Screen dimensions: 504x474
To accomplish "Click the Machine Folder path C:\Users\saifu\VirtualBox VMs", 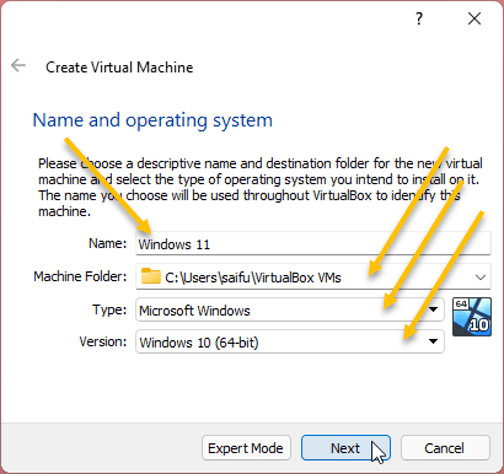I will [x=253, y=277].
